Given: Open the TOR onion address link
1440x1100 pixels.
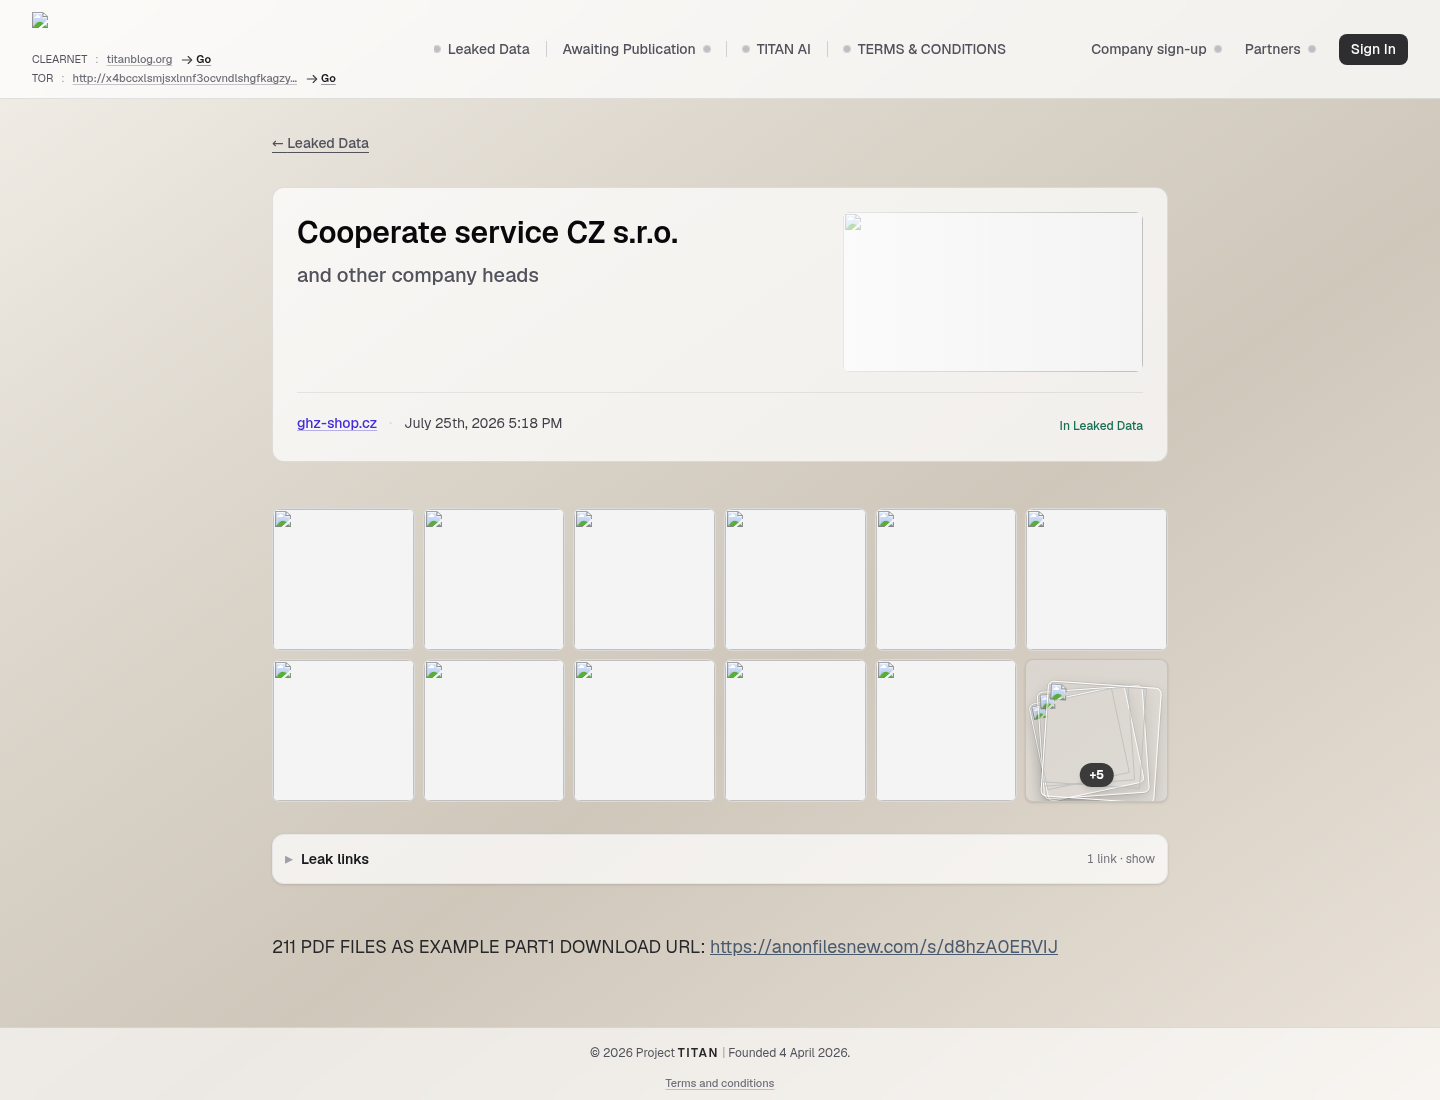Looking at the screenshot, I should [185, 78].
